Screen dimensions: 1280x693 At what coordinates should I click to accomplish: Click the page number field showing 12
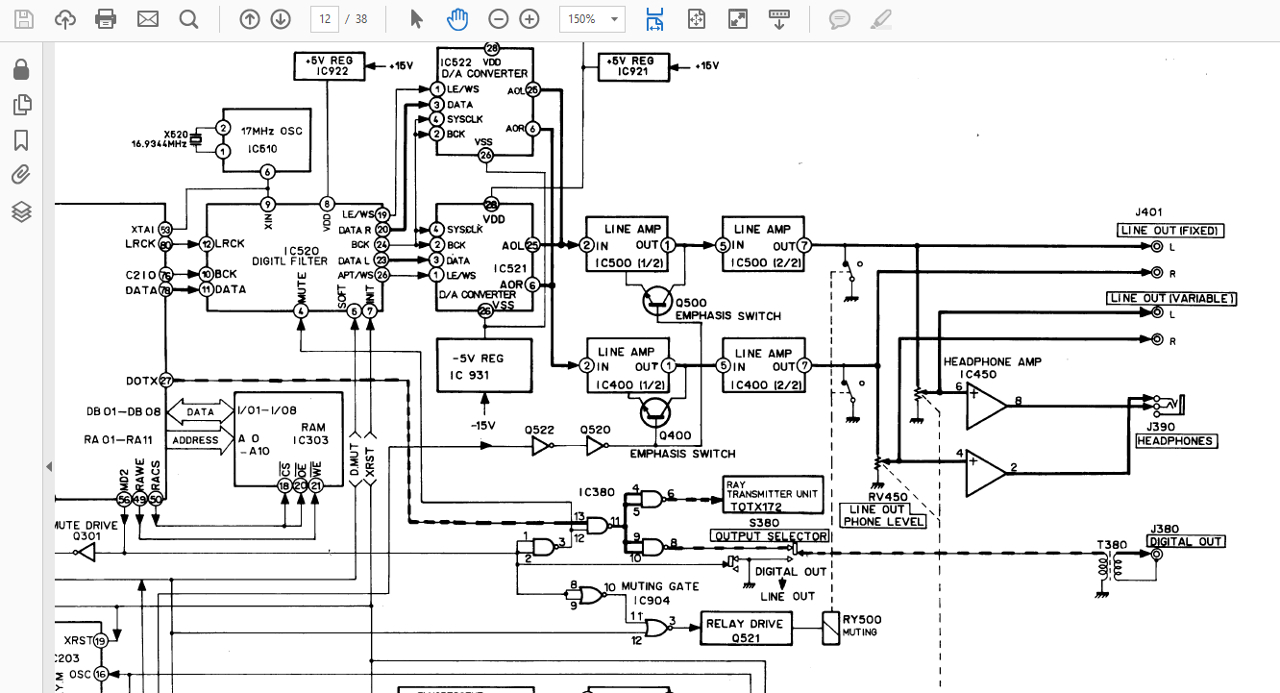coord(324,19)
